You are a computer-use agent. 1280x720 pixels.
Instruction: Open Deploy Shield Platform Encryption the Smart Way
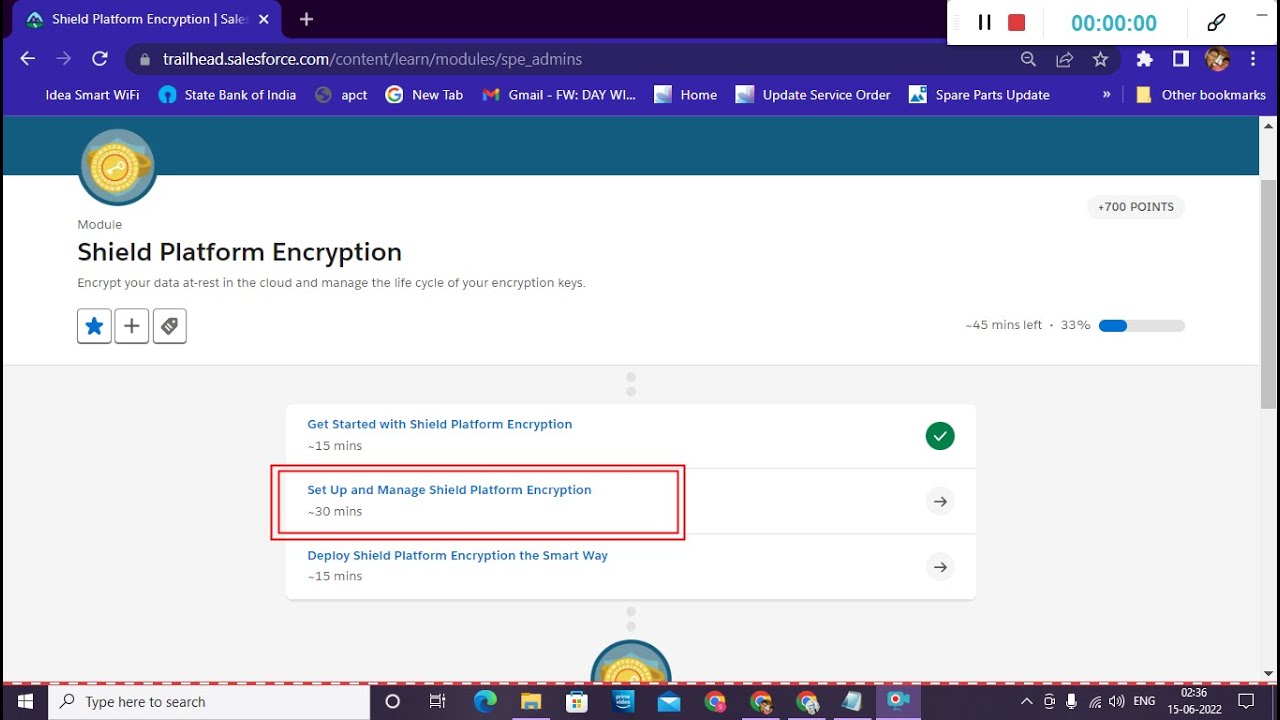(457, 555)
